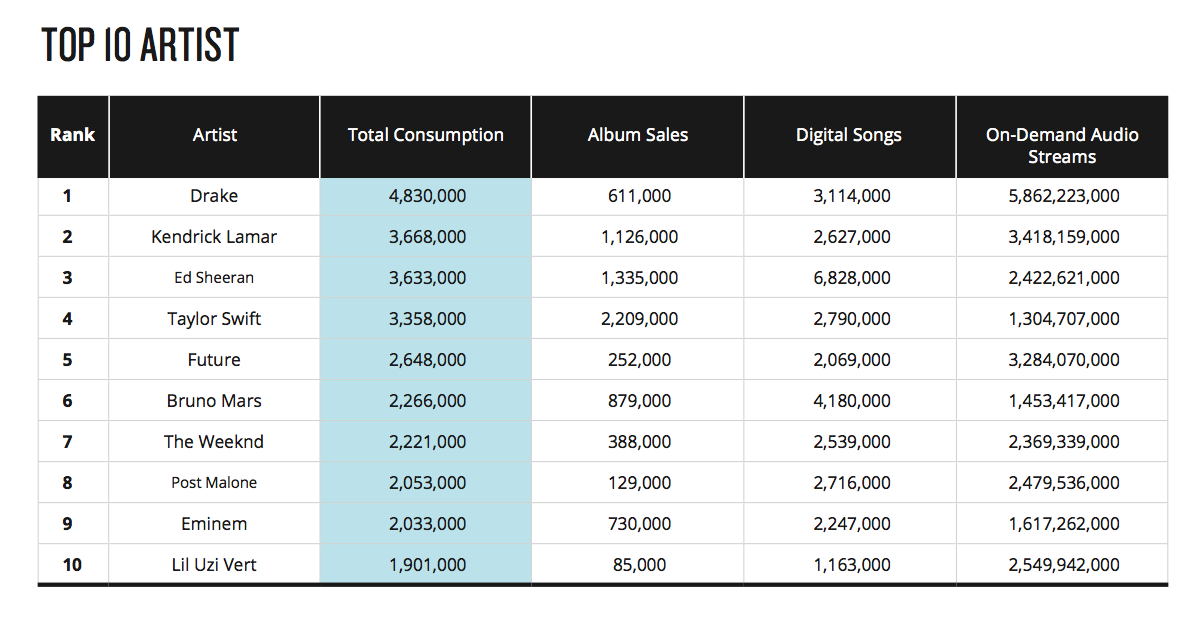
Task: Click rank number 5 beside Future
Action: 67,361
